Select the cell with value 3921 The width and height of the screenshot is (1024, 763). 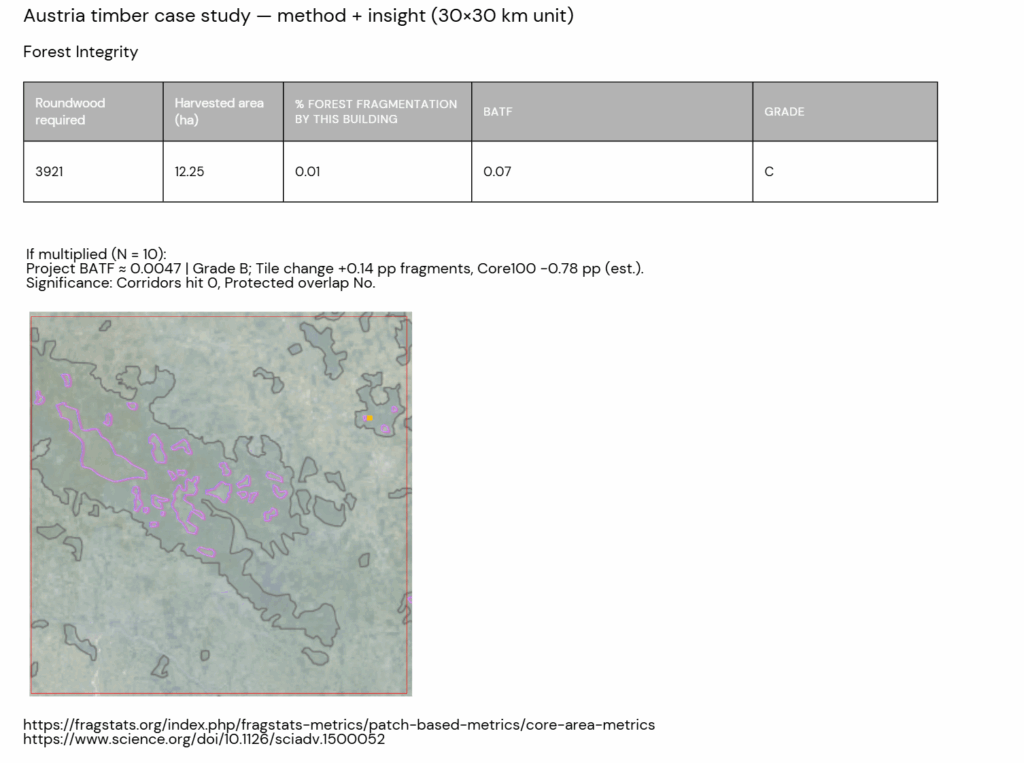pos(93,171)
